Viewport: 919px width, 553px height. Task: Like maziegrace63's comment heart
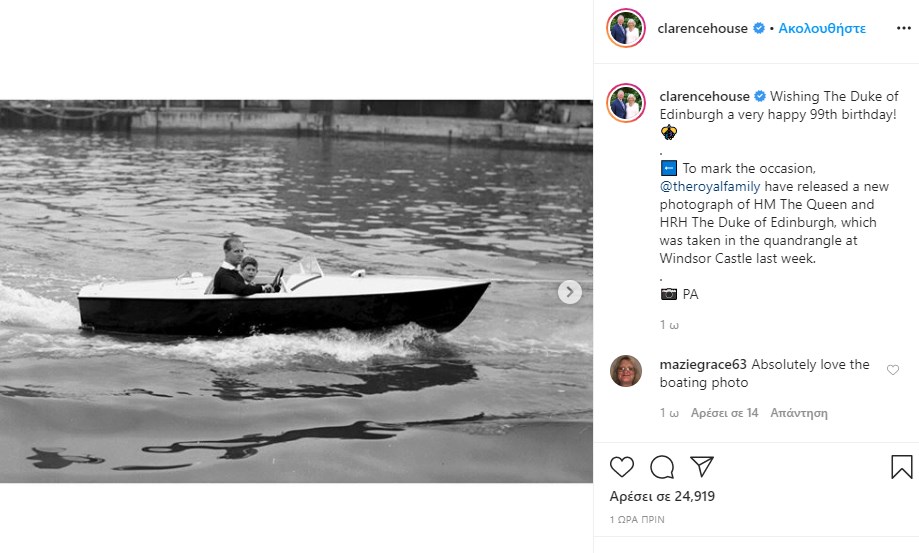pos(893,370)
